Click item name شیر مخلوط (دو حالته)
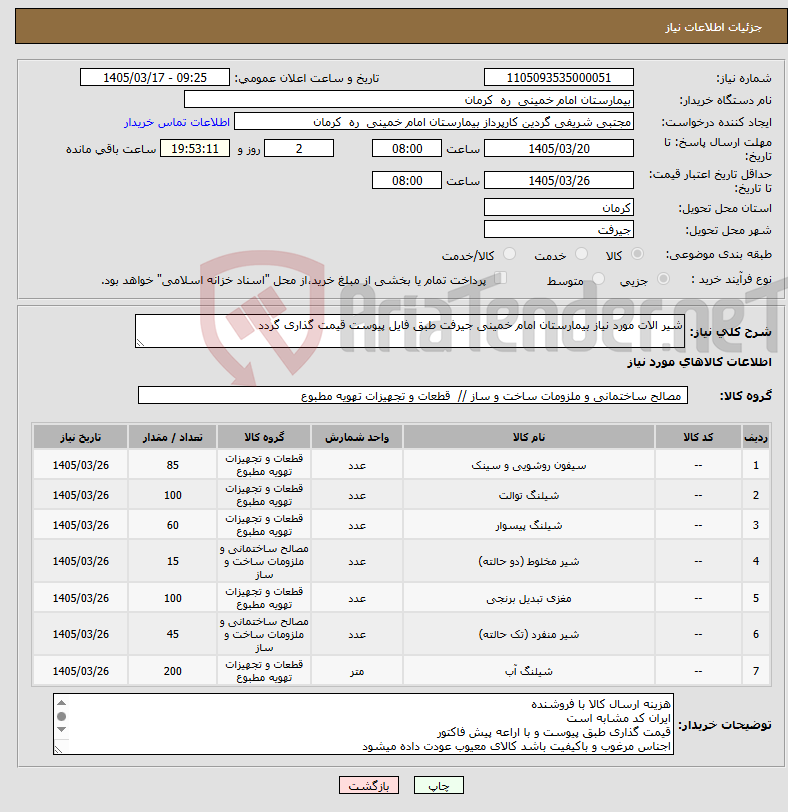 [x=529, y=562]
